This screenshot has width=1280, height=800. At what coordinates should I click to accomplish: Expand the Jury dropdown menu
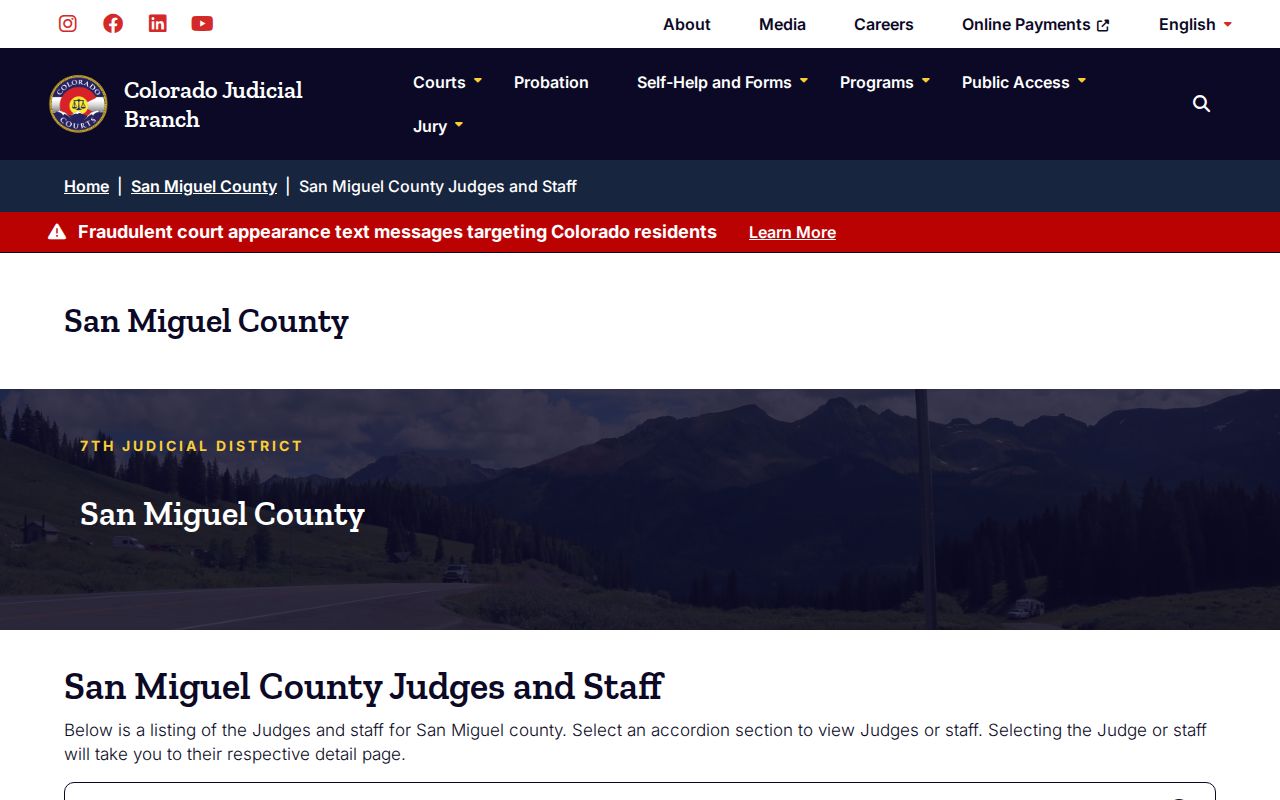click(438, 126)
